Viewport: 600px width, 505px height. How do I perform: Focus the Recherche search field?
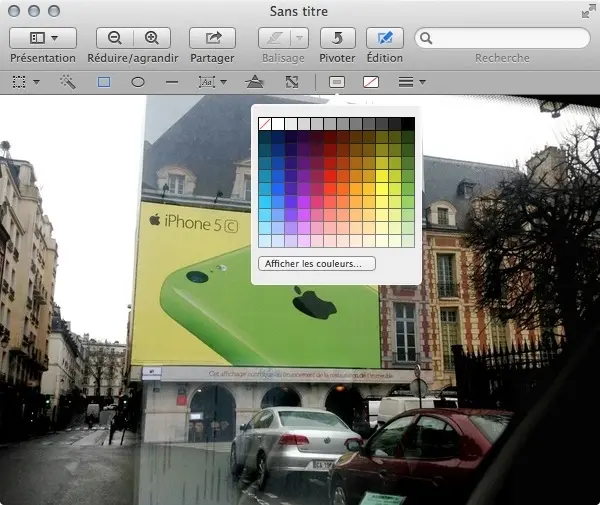[502, 38]
